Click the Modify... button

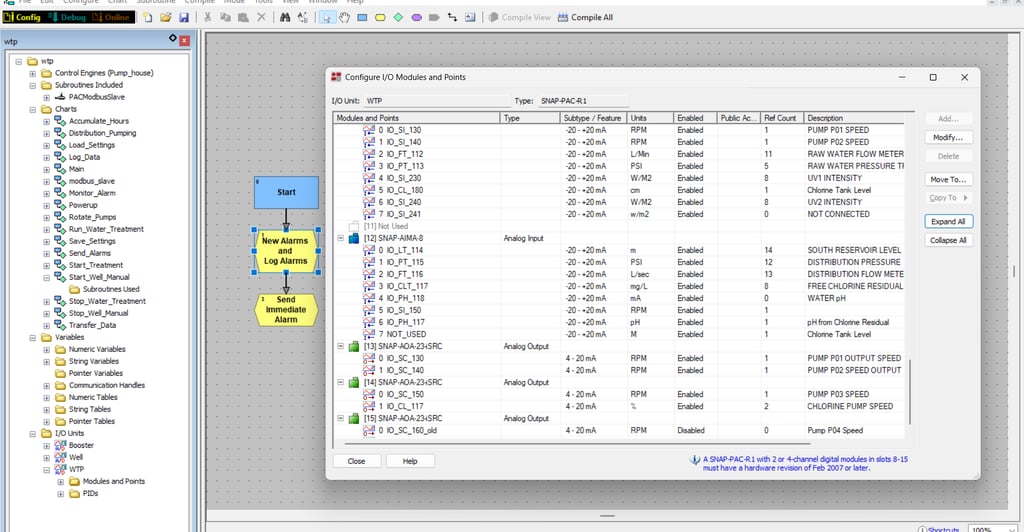(948, 137)
